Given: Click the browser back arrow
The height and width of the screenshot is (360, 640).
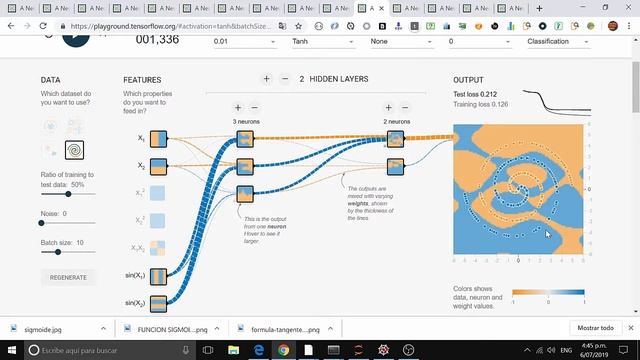Looking at the screenshot, I should click(11, 26).
